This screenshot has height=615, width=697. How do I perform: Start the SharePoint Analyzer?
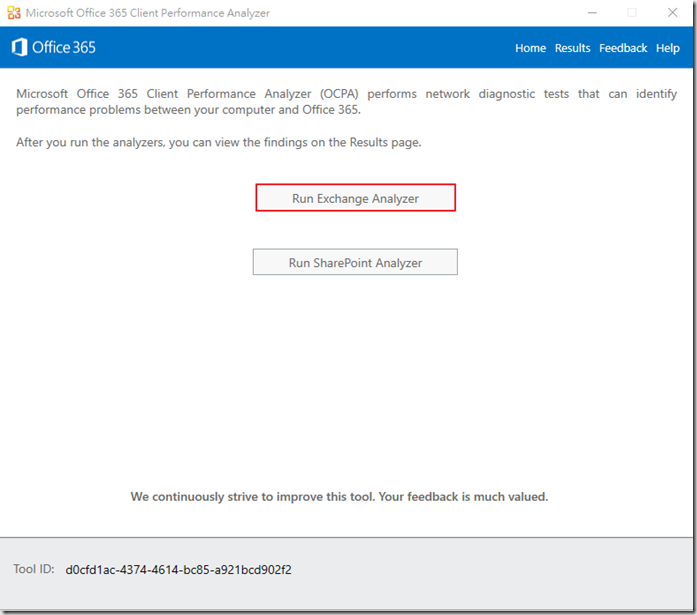tap(355, 263)
